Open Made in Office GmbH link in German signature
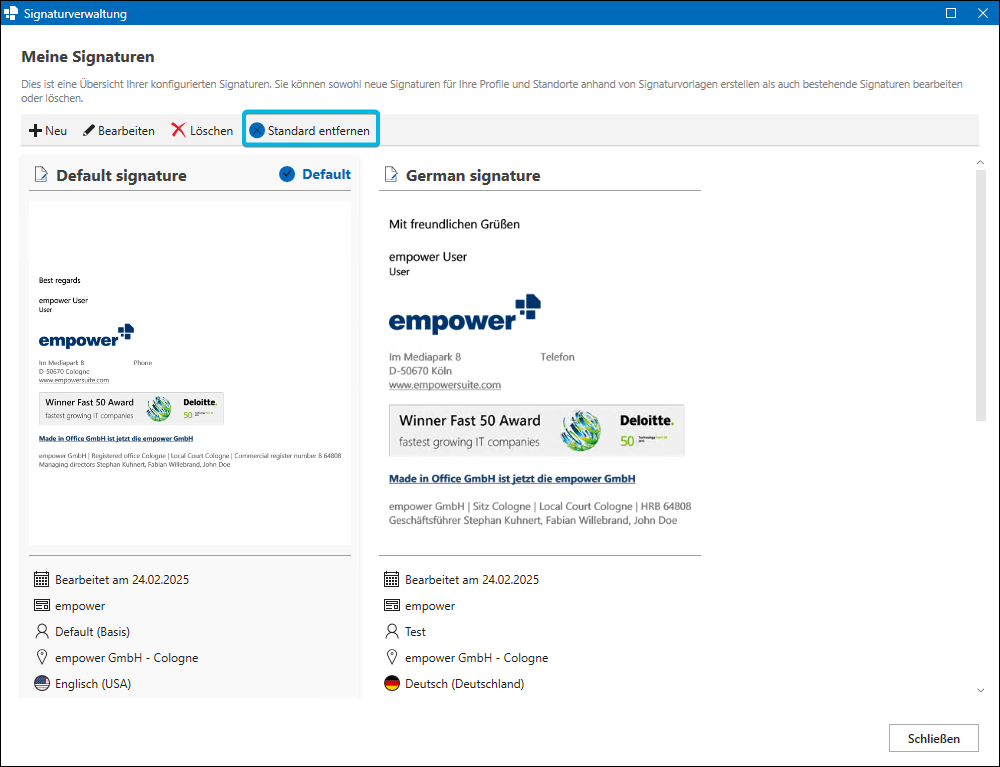This screenshot has width=1000, height=767. [512, 479]
